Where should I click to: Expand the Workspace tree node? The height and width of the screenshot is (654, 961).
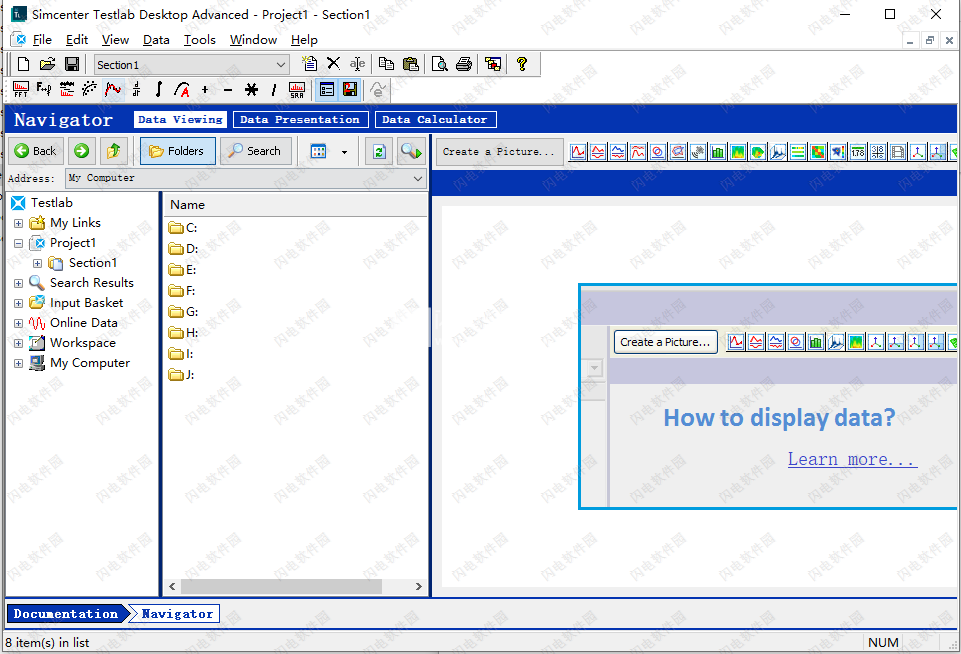click(18, 343)
